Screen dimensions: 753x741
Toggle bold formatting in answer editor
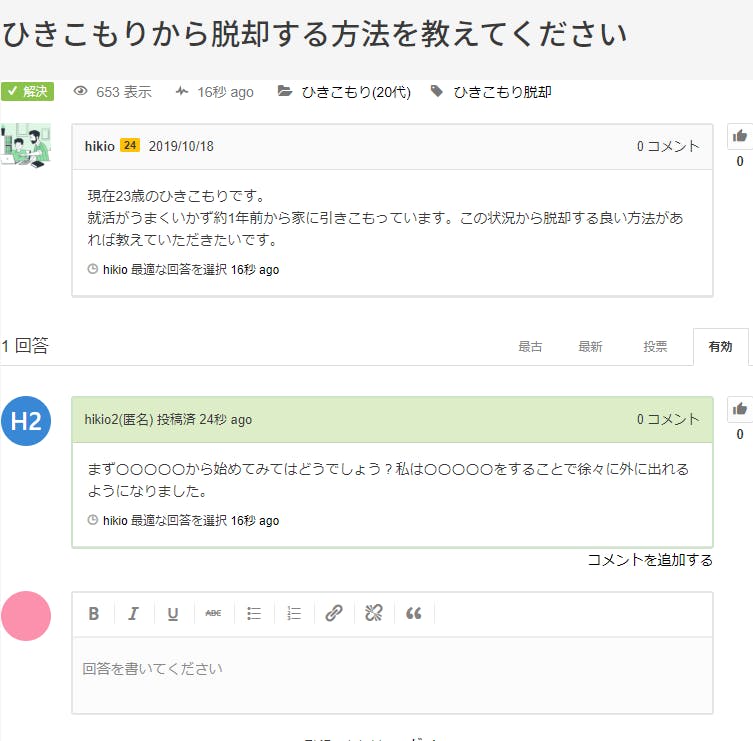pyautogui.click(x=94, y=613)
